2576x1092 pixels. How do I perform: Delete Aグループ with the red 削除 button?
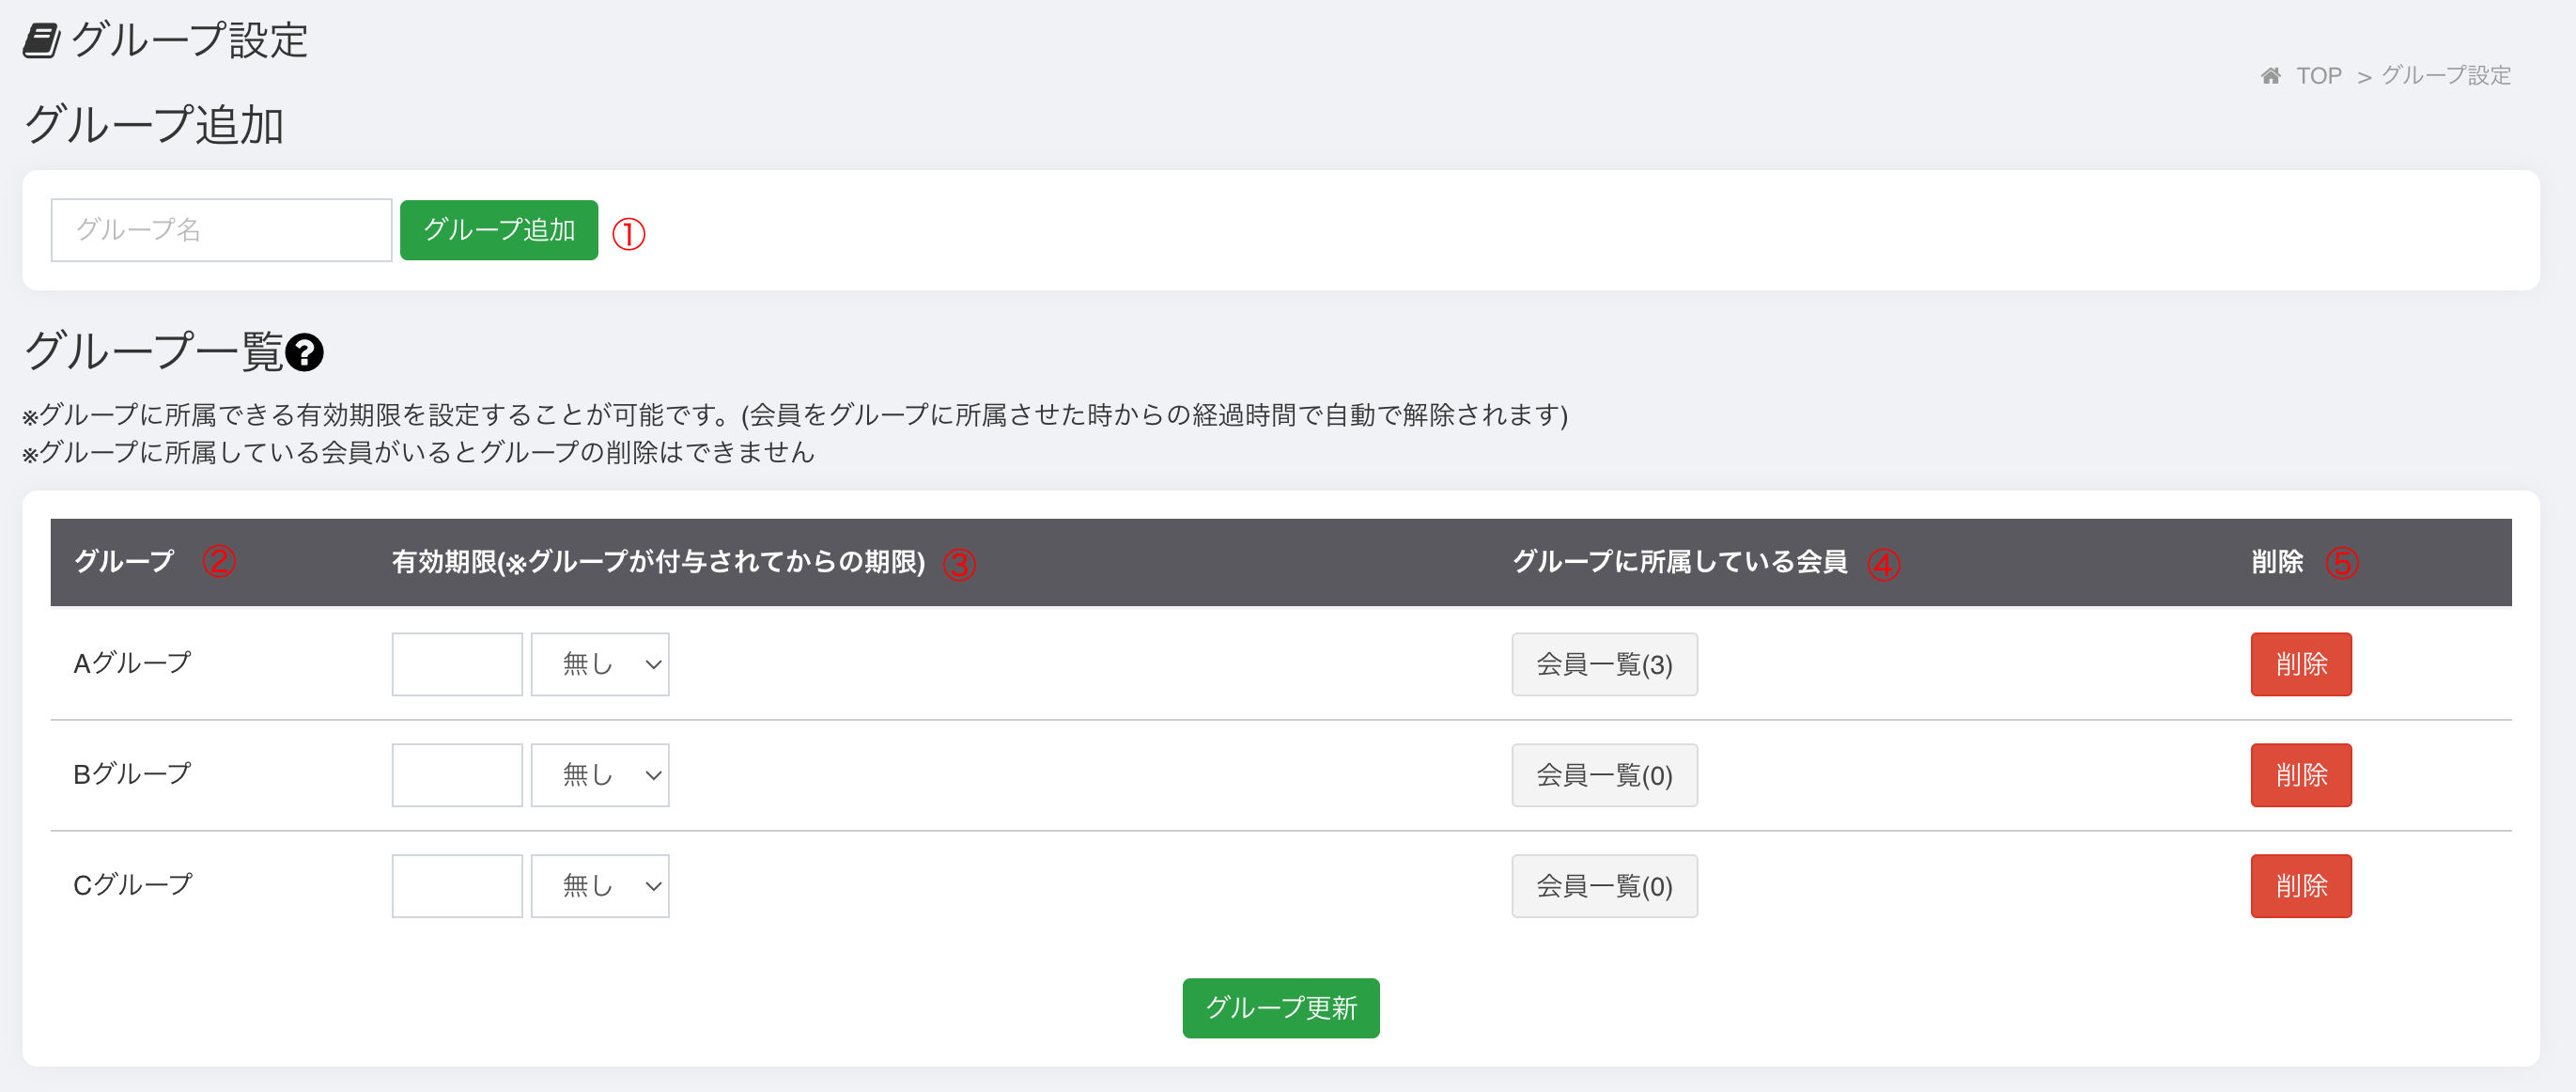[x=2301, y=664]
